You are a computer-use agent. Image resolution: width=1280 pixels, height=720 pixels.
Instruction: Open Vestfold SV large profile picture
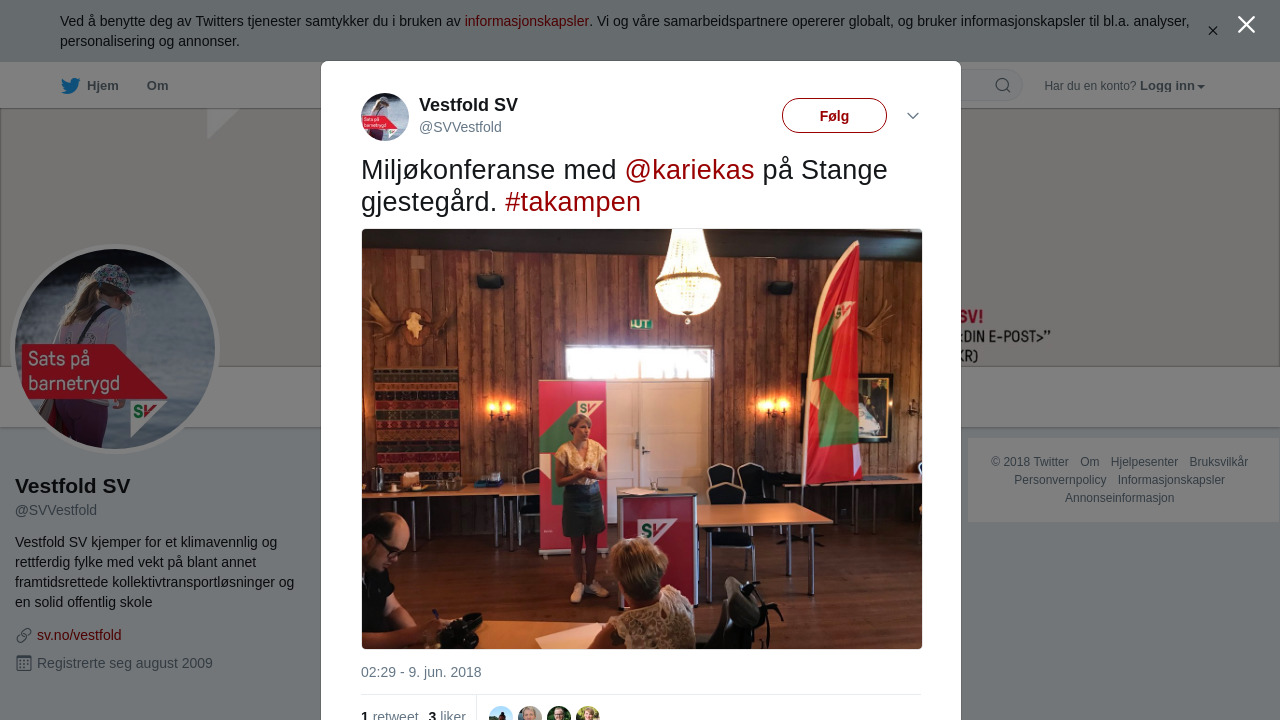[115, 349]
